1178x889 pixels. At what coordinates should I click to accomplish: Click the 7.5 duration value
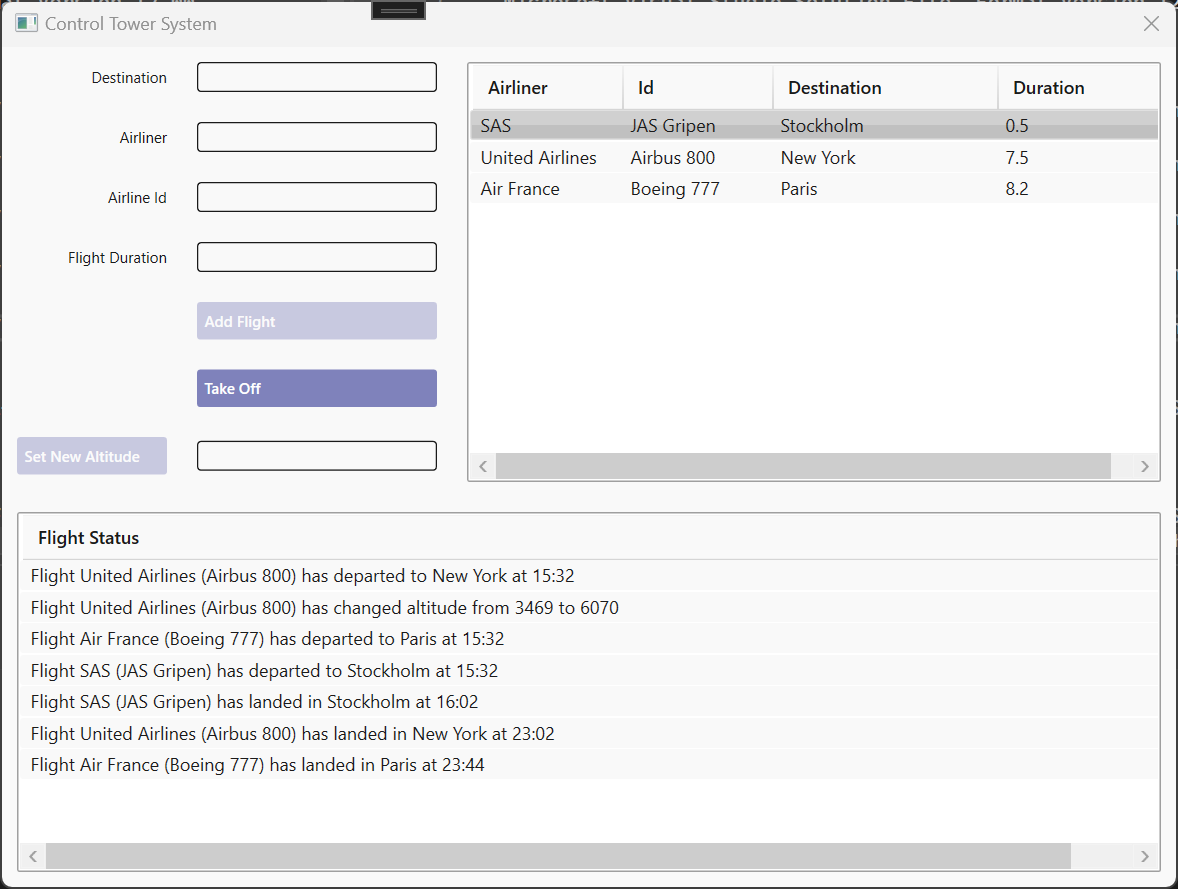click(x=1016, y=158)
